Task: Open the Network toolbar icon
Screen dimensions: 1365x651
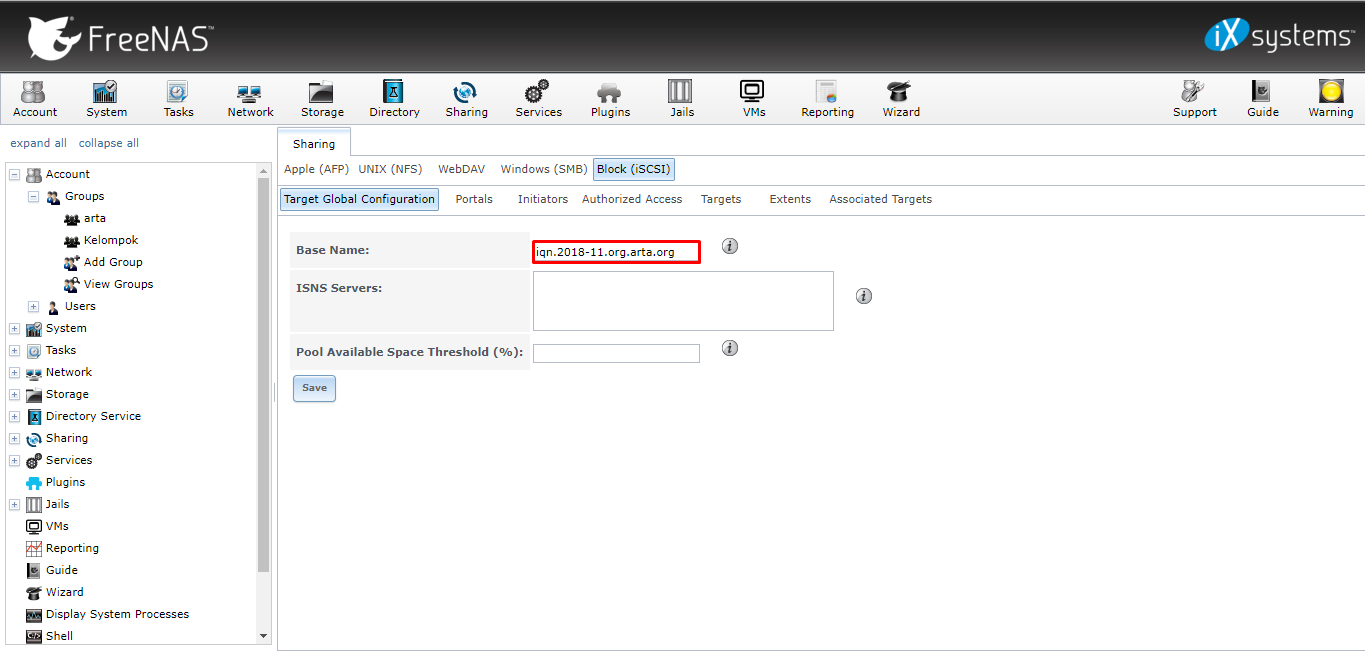Action: pyautogui.click(x=249, y=98)
